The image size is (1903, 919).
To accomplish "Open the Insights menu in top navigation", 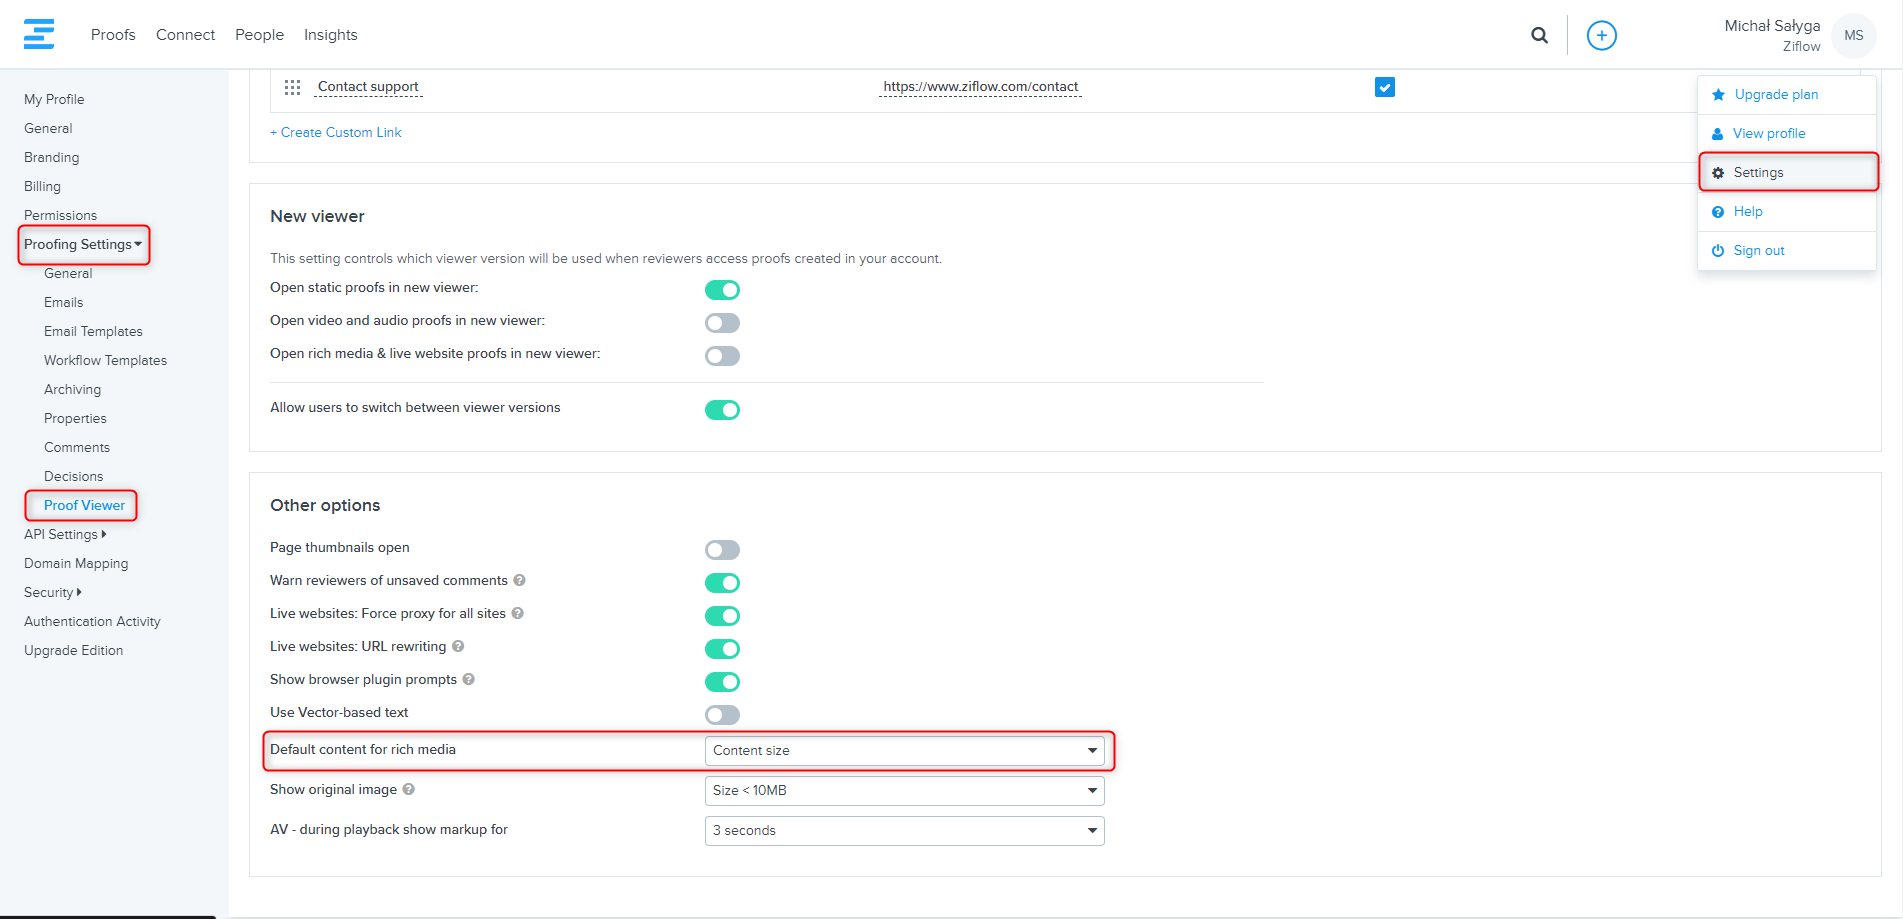I will (x=330, y=35).
